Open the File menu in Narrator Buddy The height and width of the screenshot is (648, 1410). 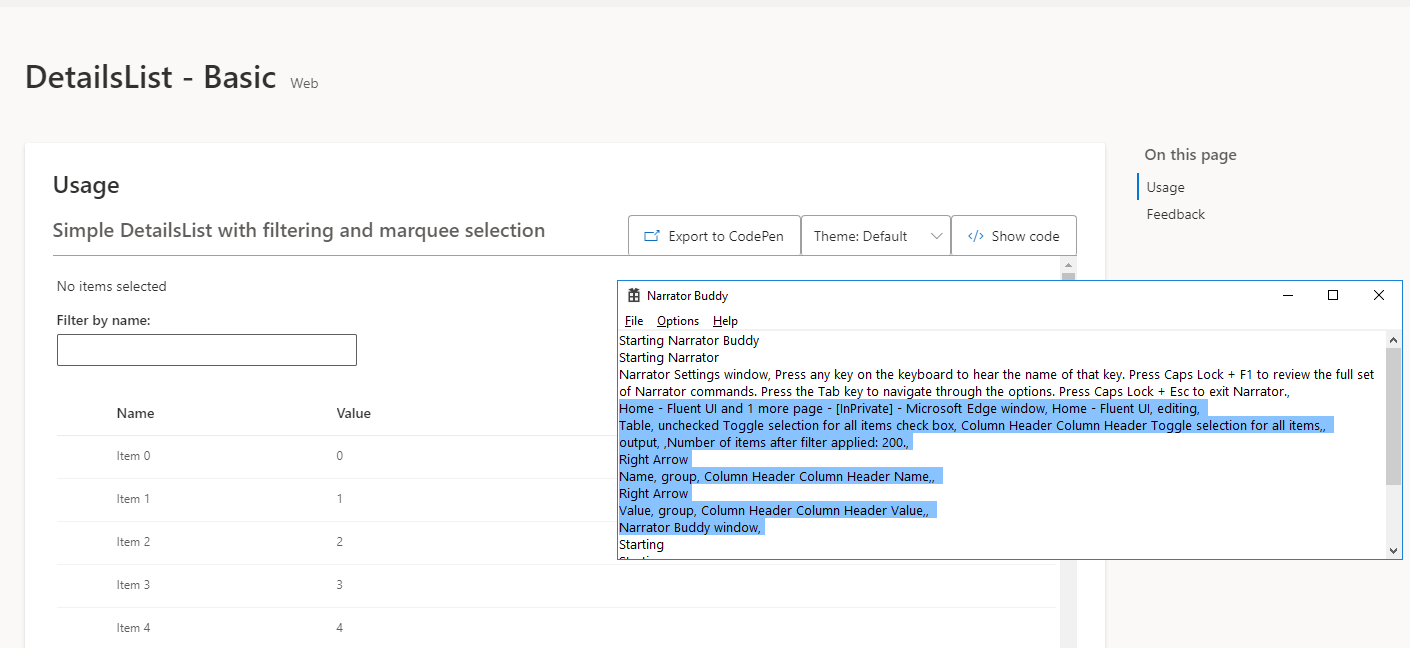tap(634, 321)
